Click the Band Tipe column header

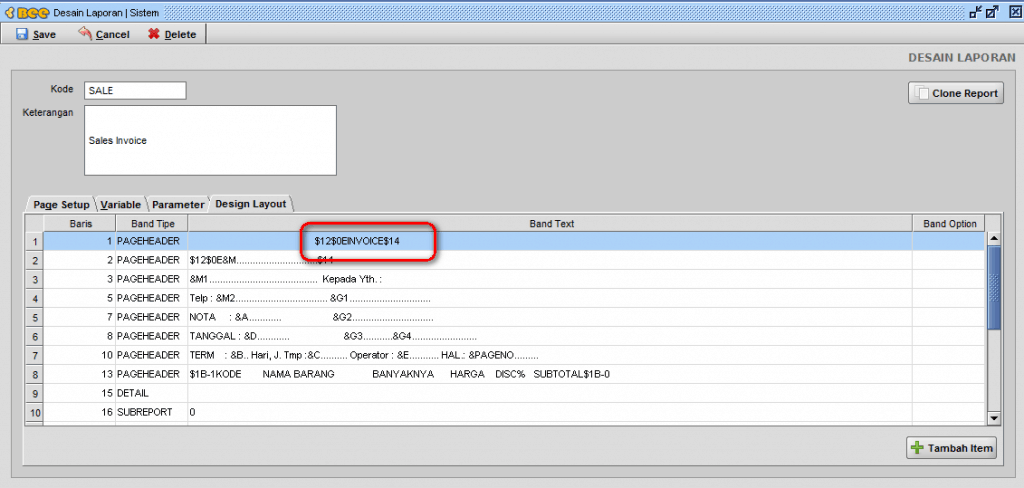(x=152, y=223)
